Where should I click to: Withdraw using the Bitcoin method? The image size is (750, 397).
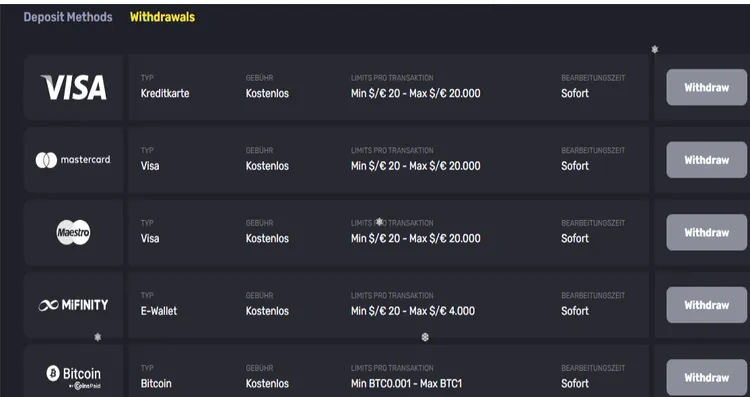coord(706,377)
